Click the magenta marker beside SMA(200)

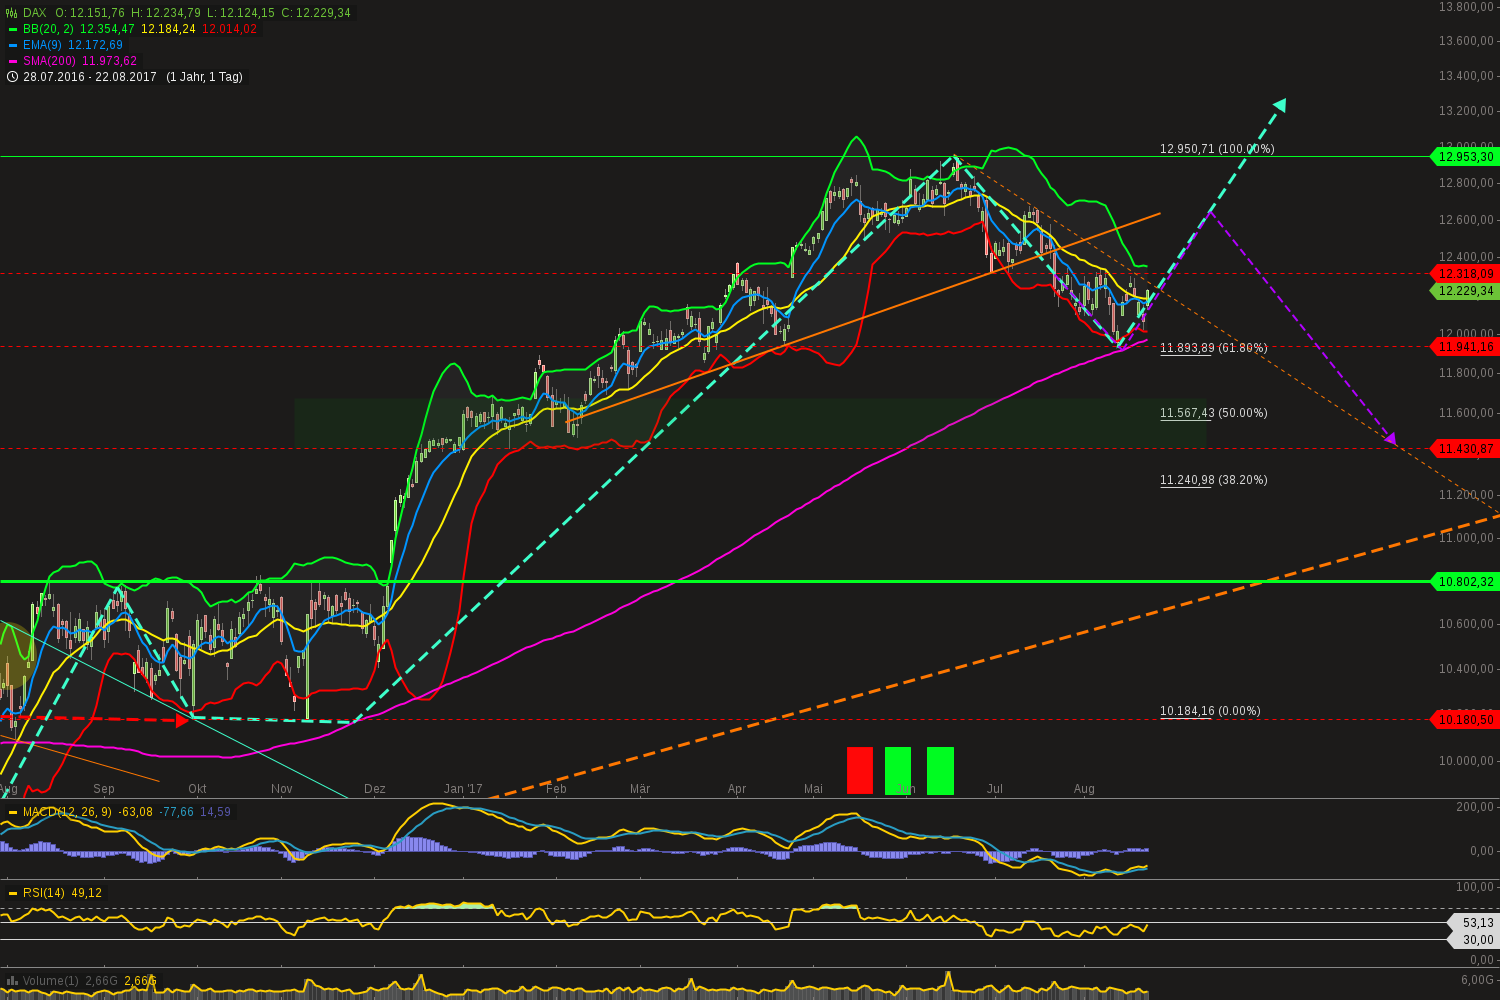click(12, 61)
